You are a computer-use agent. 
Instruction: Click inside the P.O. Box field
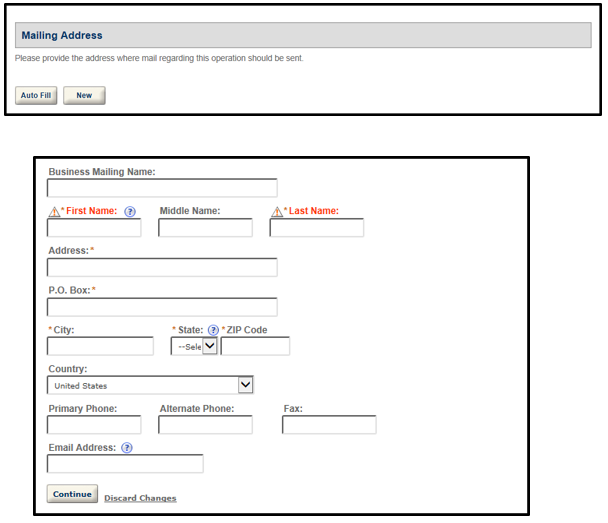click(x=162, y=307)
